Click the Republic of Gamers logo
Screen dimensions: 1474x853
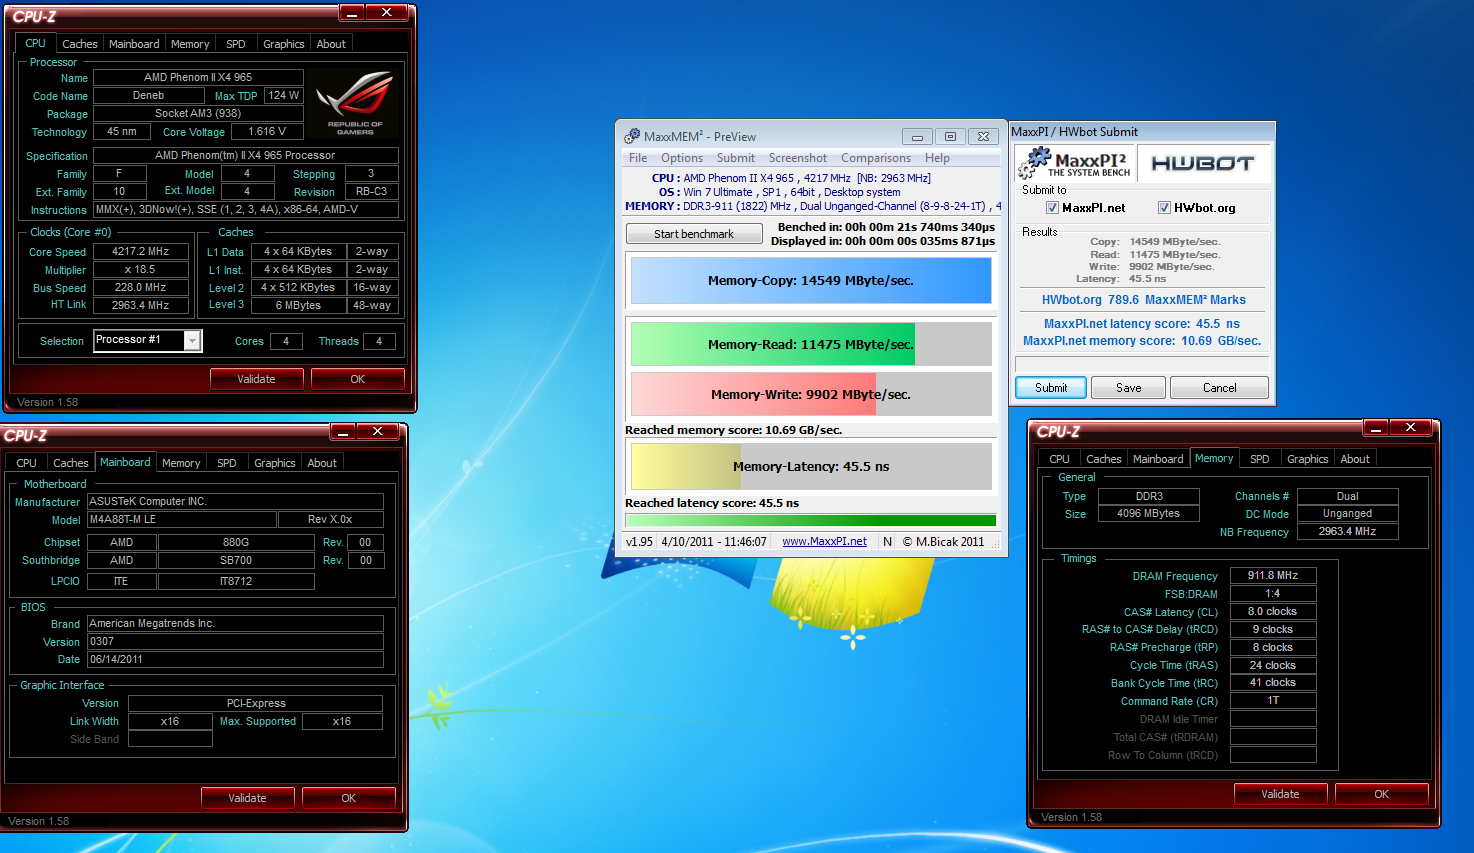click(x=354, y=103)
